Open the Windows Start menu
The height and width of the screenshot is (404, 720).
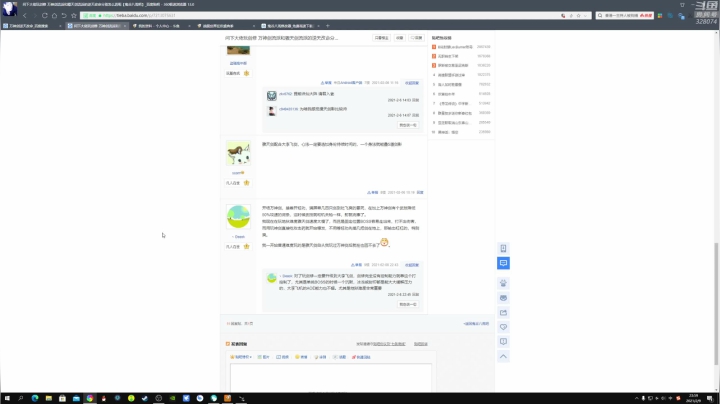coord(7,398)
